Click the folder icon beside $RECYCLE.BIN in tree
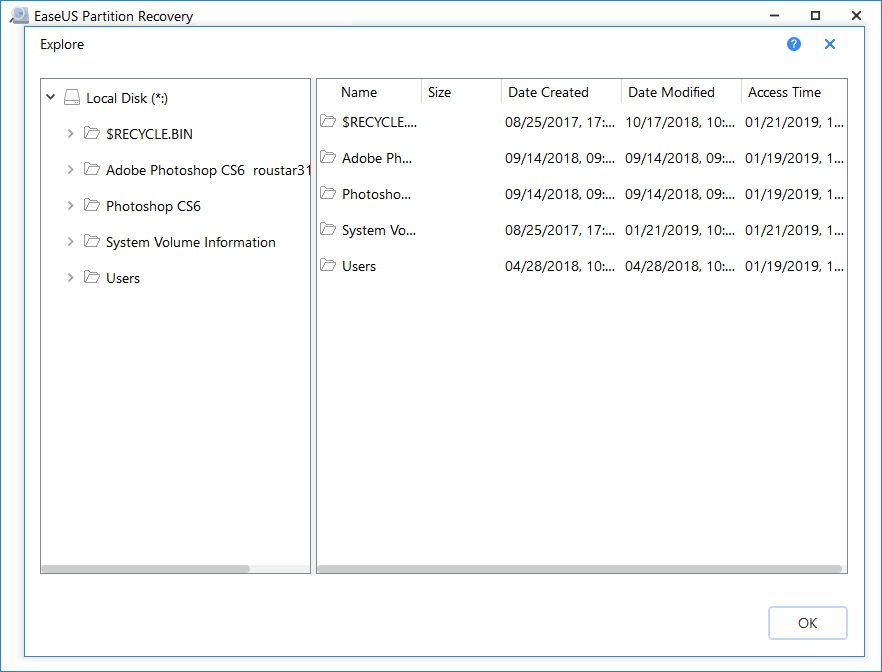Screen dimensions: 882x672 [91, 133]
